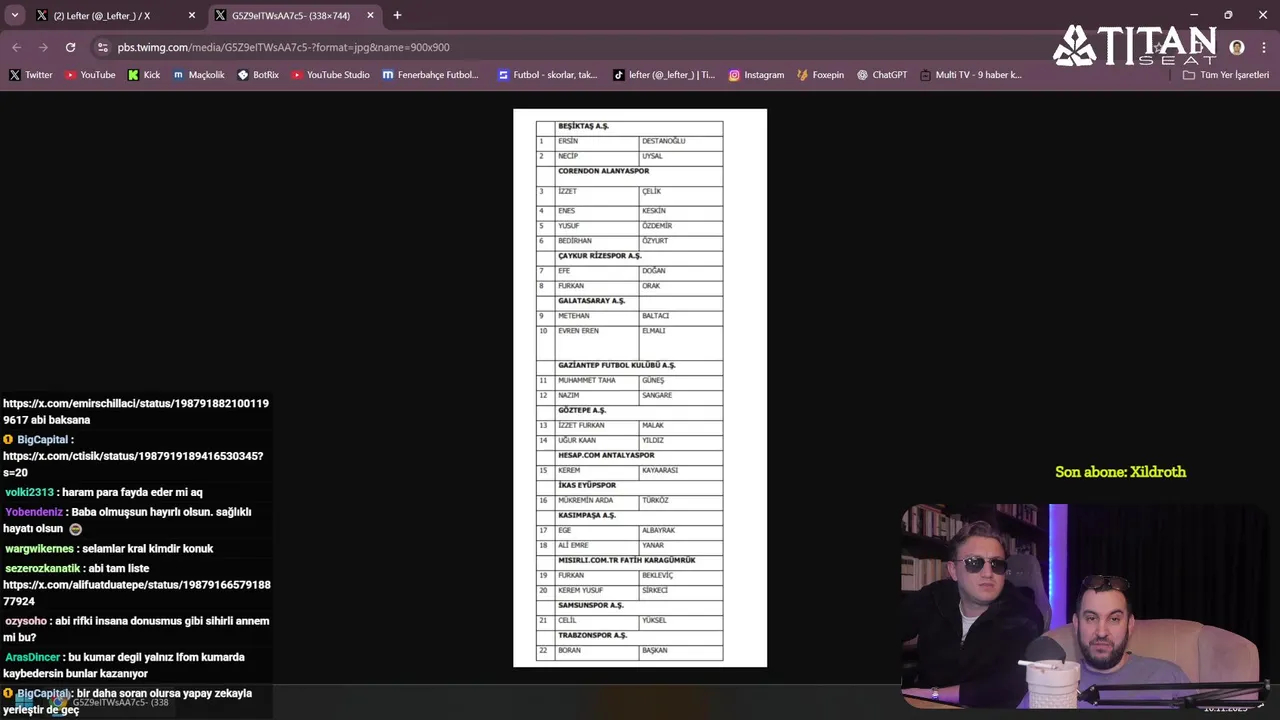Open the Multi TV - 9 haber bookmark
The height and width of the screenshot is (720, 1280).
[971, 75]
